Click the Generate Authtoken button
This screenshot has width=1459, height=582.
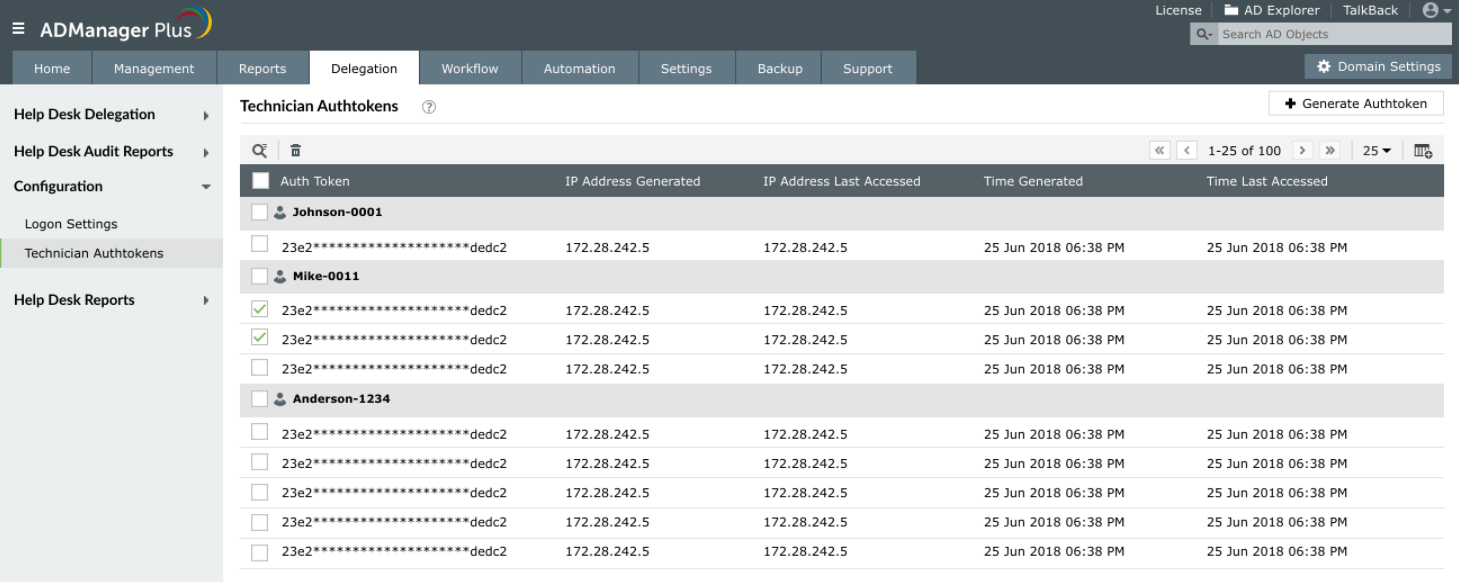coord(1355,104)
